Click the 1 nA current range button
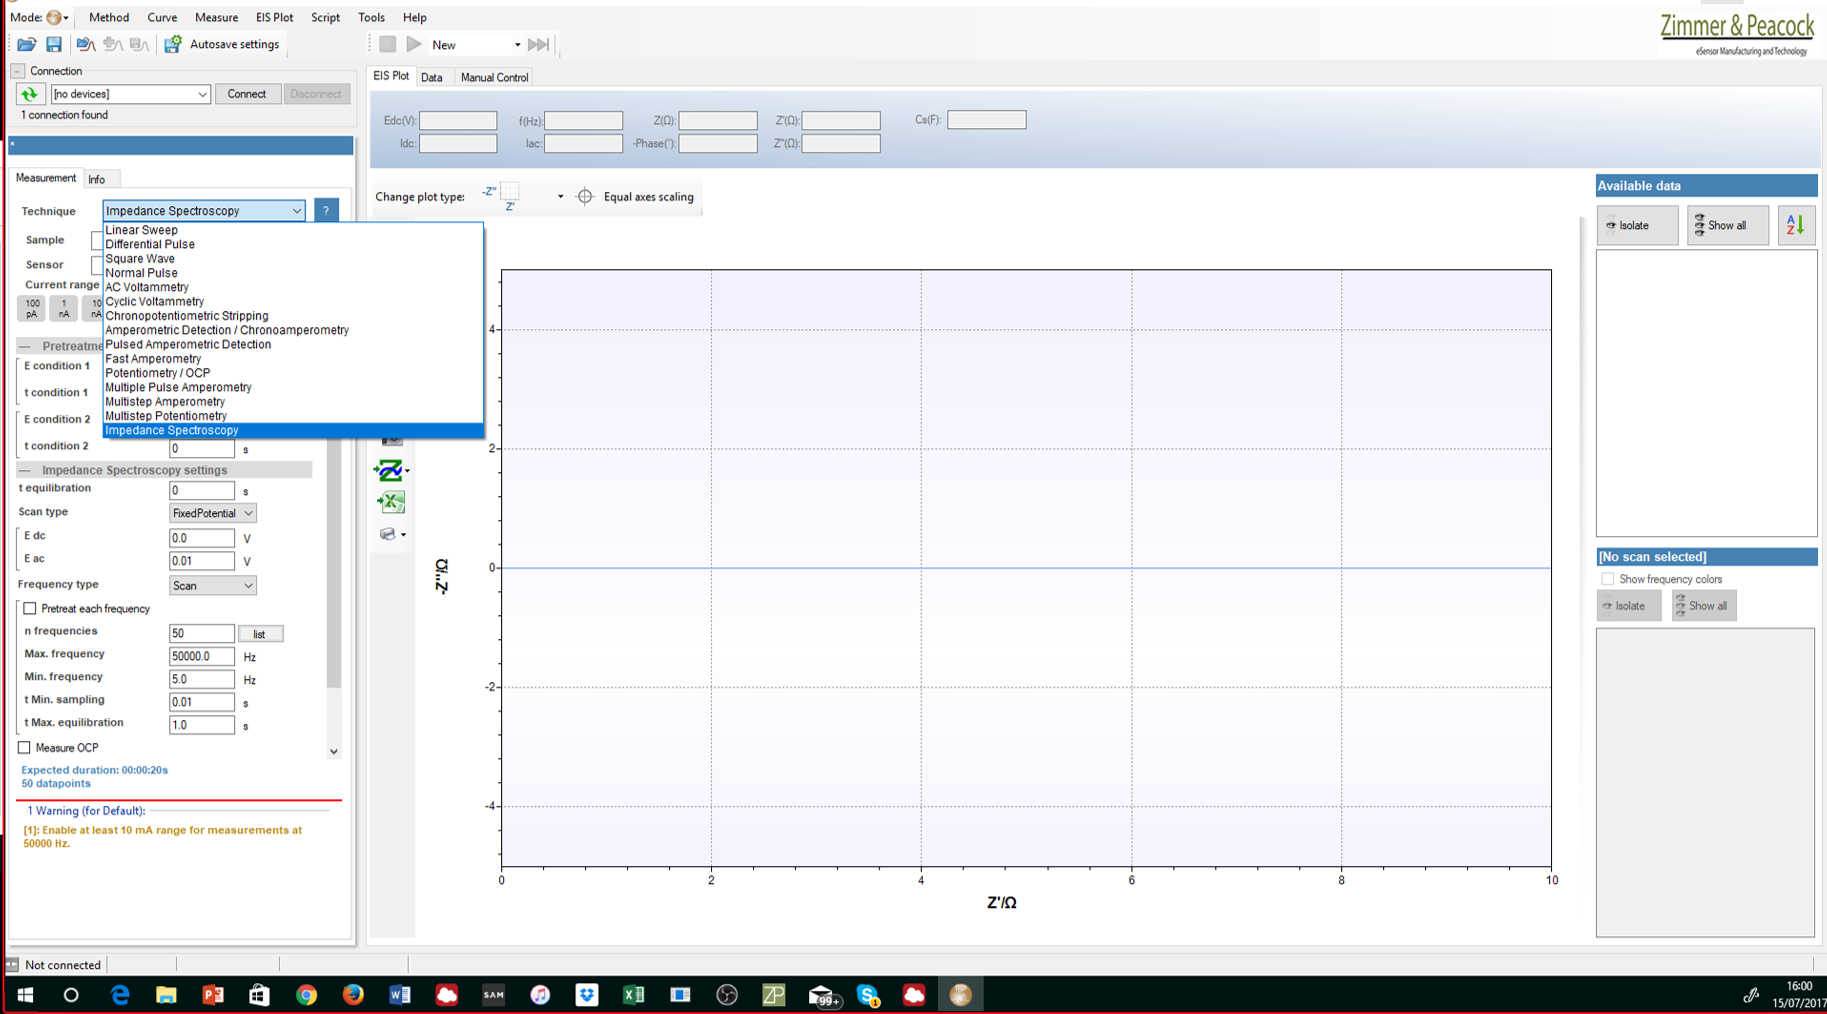The width and height of the screenshot is (1827, 1014). [x=64, y=308]
